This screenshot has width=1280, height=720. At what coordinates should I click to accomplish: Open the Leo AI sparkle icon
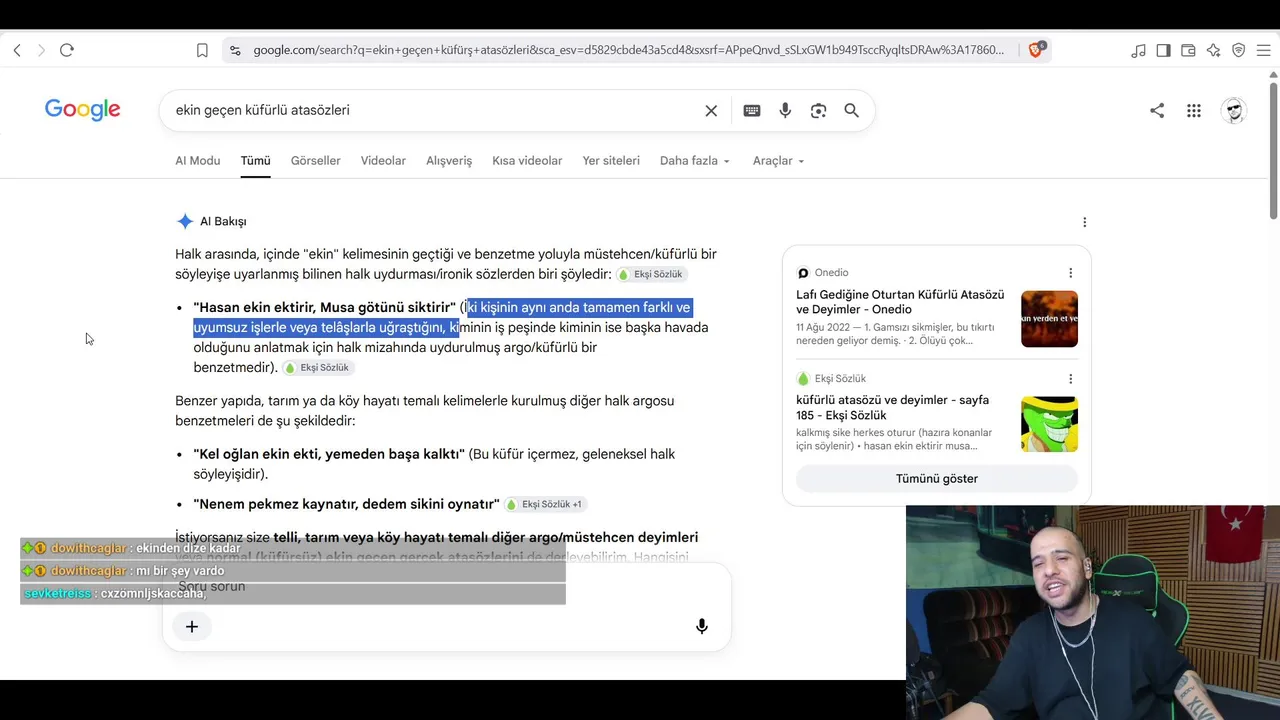click(1213, 50)
